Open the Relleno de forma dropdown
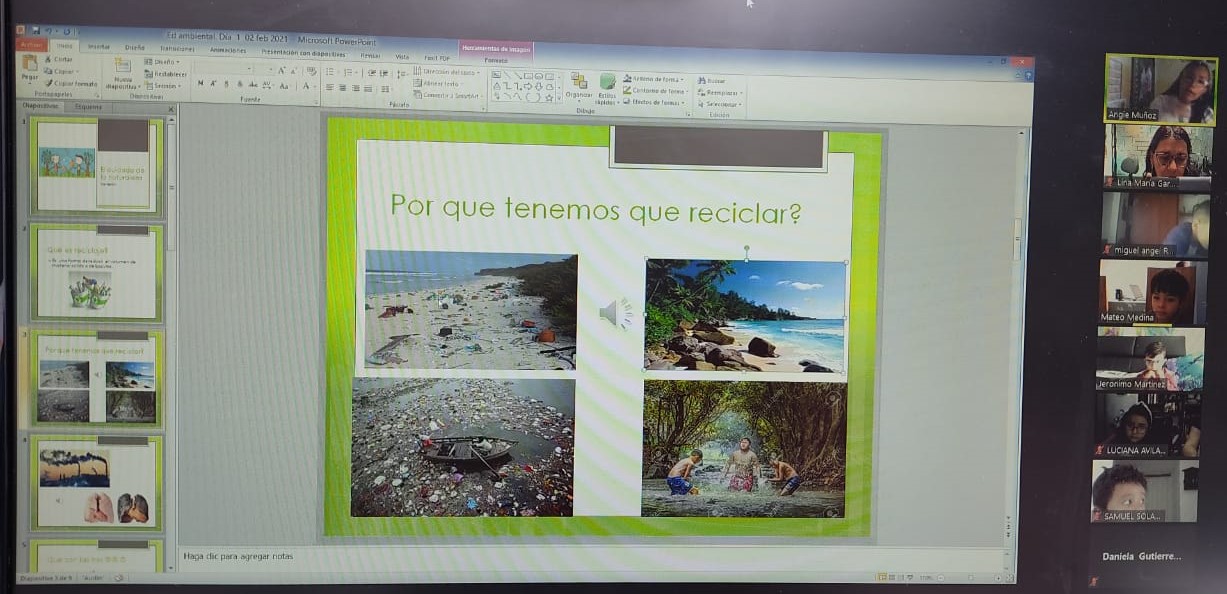Viewport: 1227px width, 594px height. click(x=654, y=79)
